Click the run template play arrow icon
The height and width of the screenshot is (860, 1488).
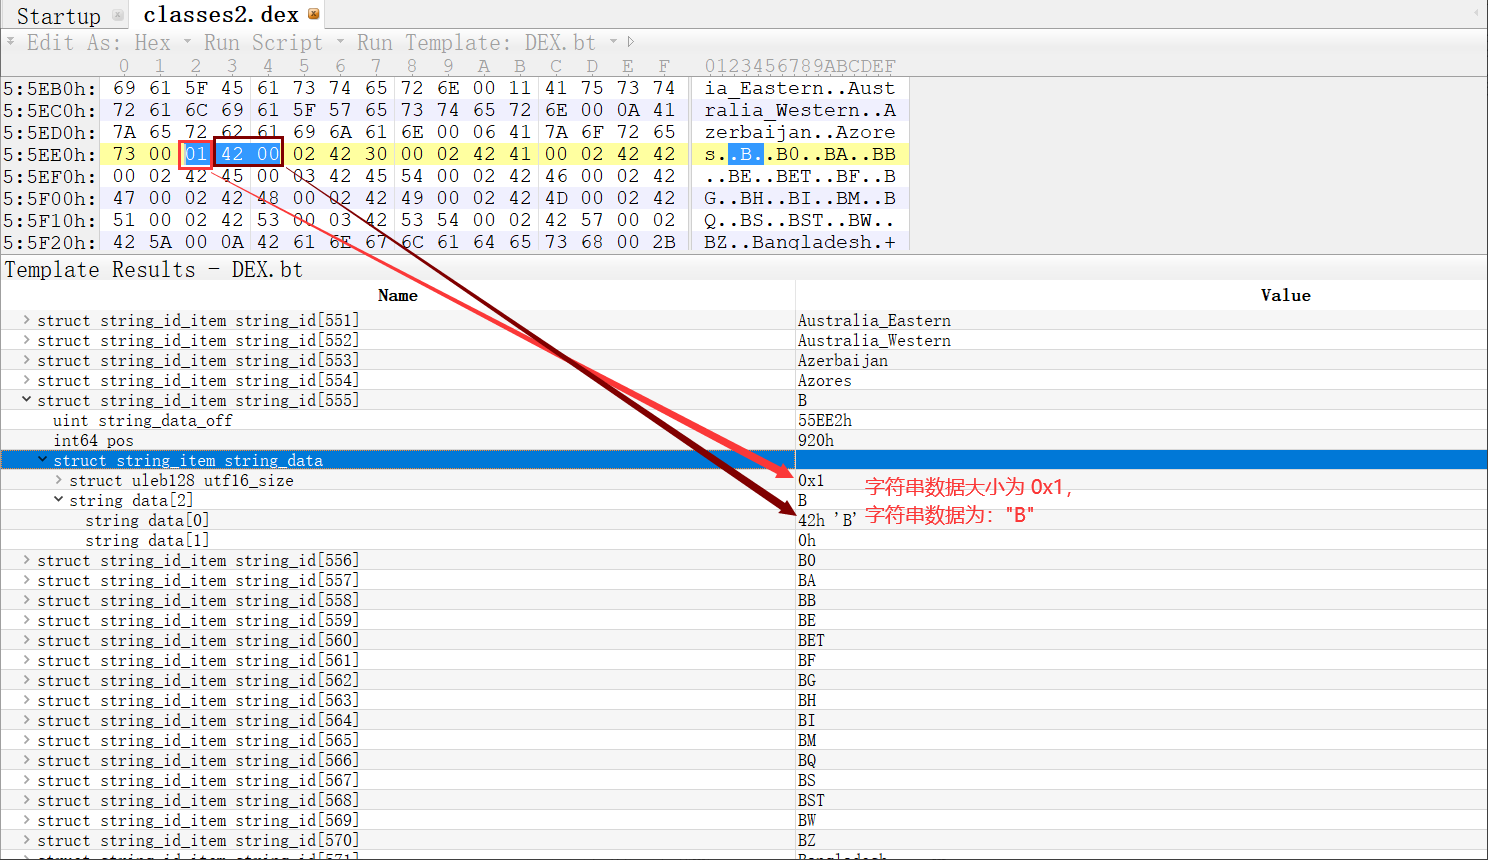[630, 42]
